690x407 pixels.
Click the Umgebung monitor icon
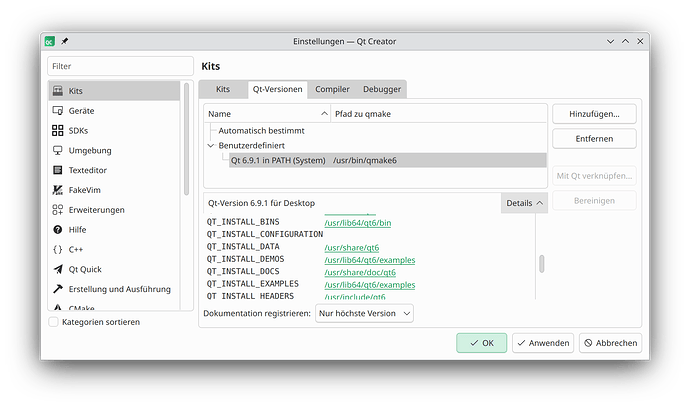[58, 150]
